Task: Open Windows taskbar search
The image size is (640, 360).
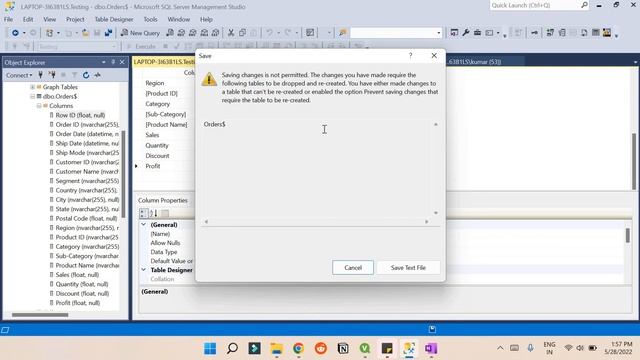Action: (232, 349)
